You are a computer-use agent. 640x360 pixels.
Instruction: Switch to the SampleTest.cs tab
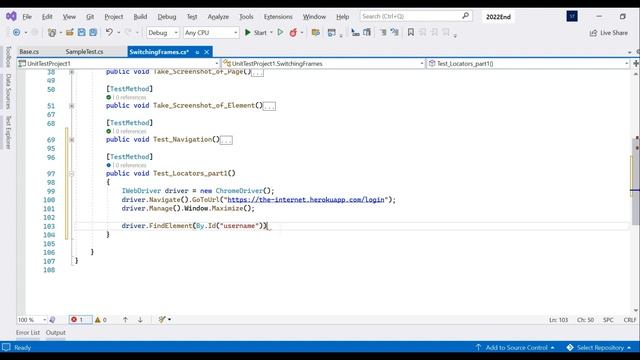[x=84, y=52]
